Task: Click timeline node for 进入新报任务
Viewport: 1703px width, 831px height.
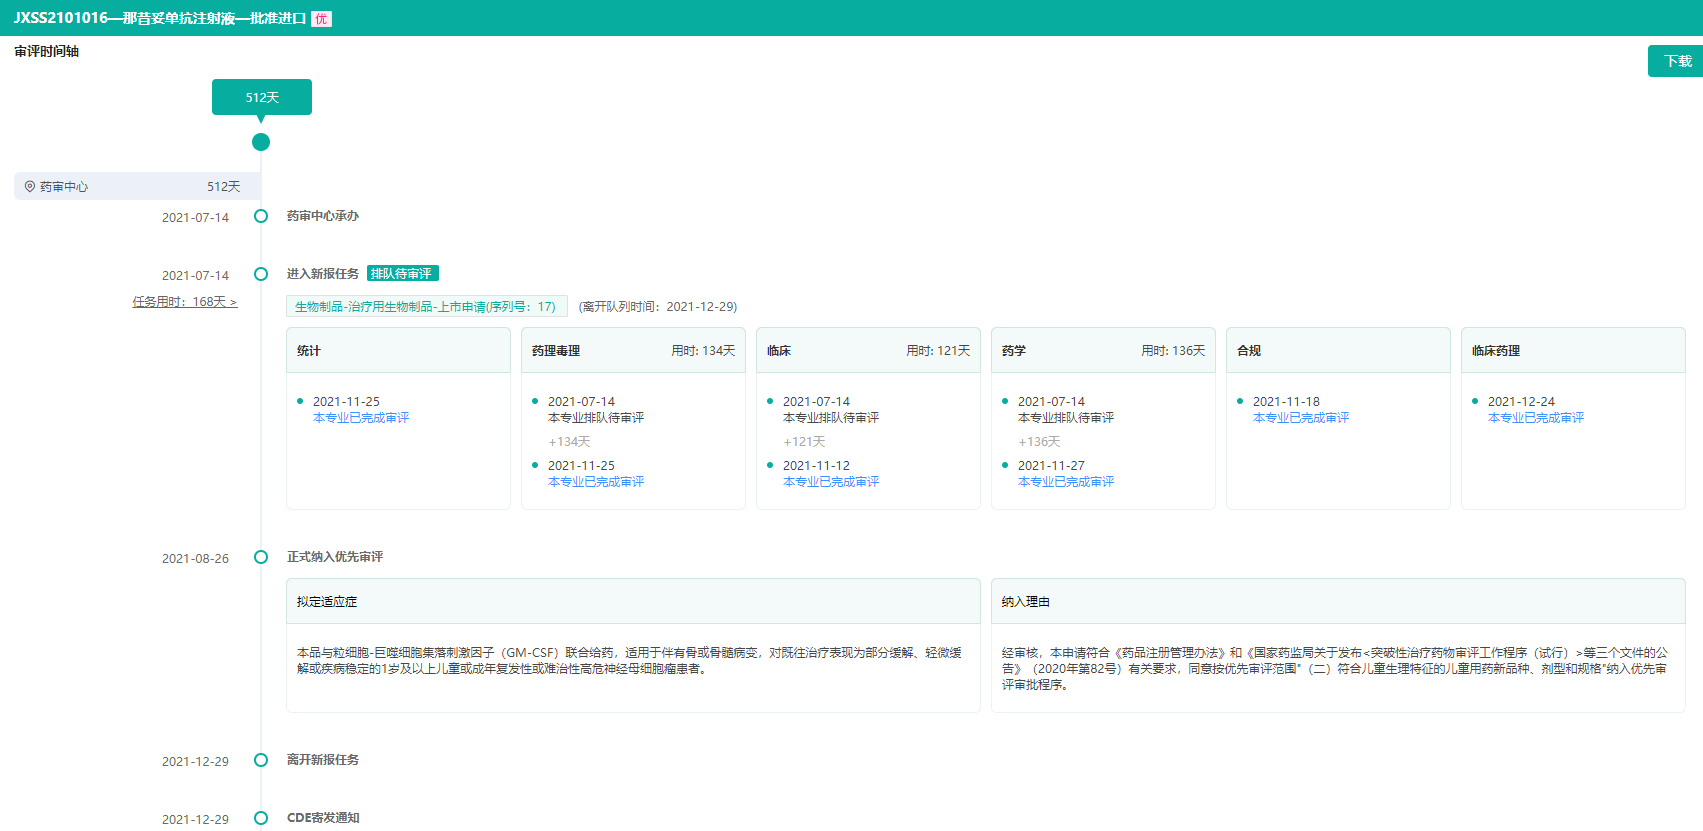Action: (261, 274)
